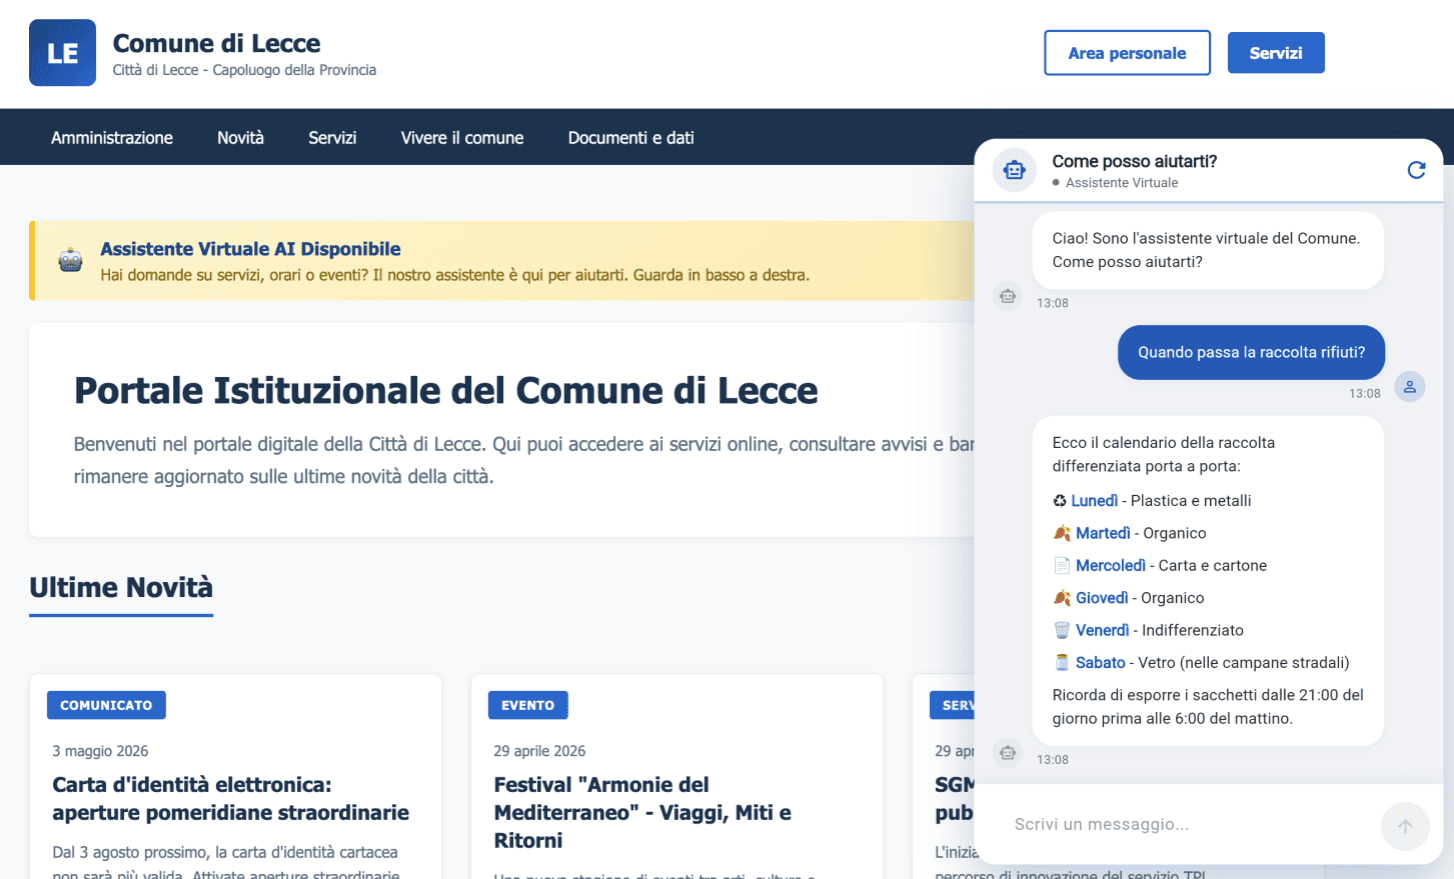Focus the Scrivi un messaggio field
This screenshot has height=879, width=1454.
point(1190,825)
